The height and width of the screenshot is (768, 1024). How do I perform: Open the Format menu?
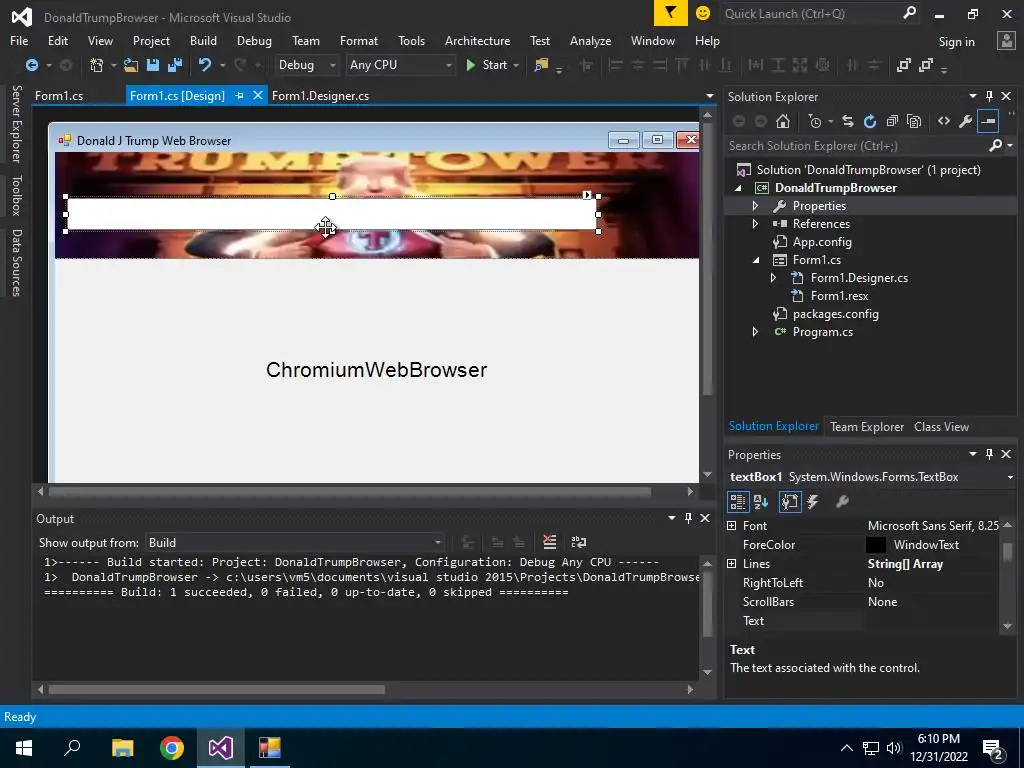pos(359,40)
